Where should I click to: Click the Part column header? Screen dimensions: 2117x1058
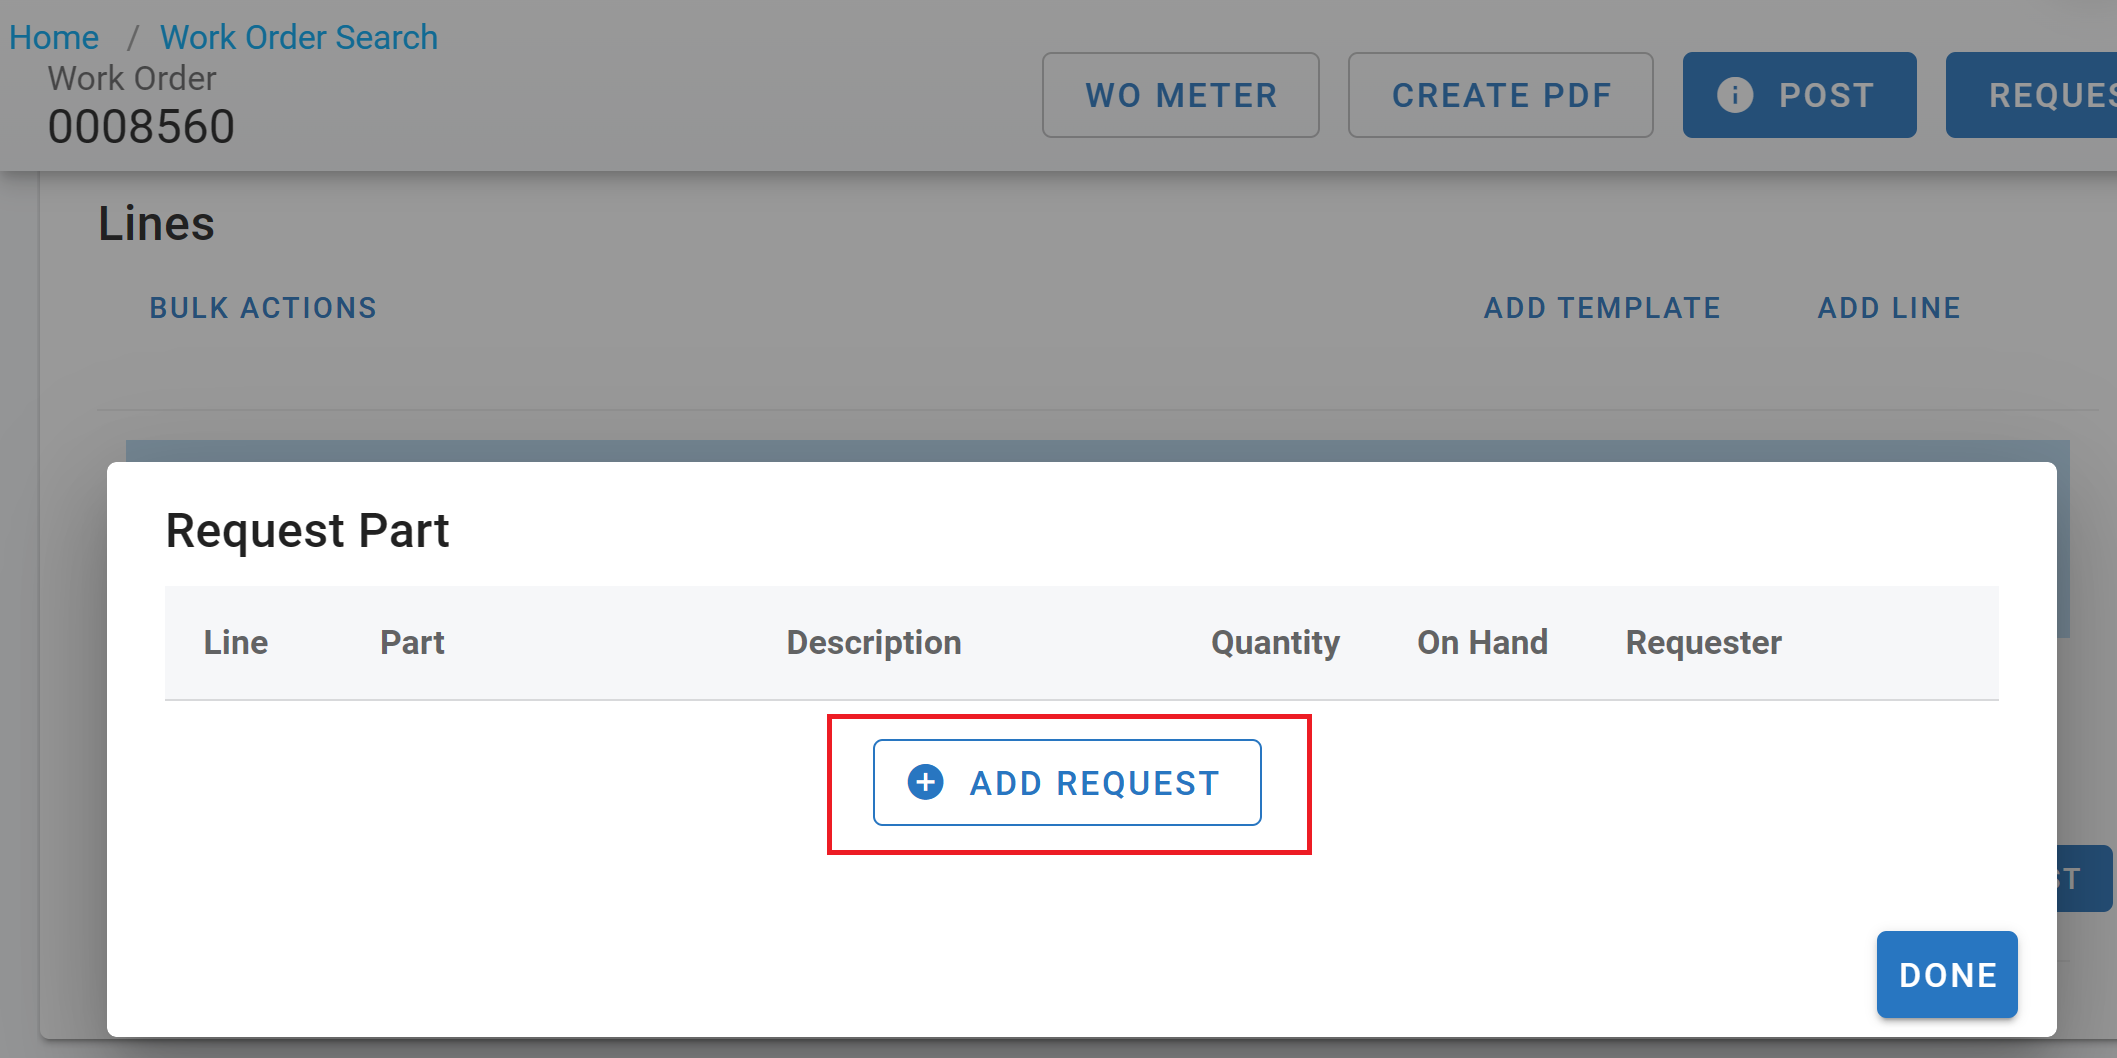411,643
